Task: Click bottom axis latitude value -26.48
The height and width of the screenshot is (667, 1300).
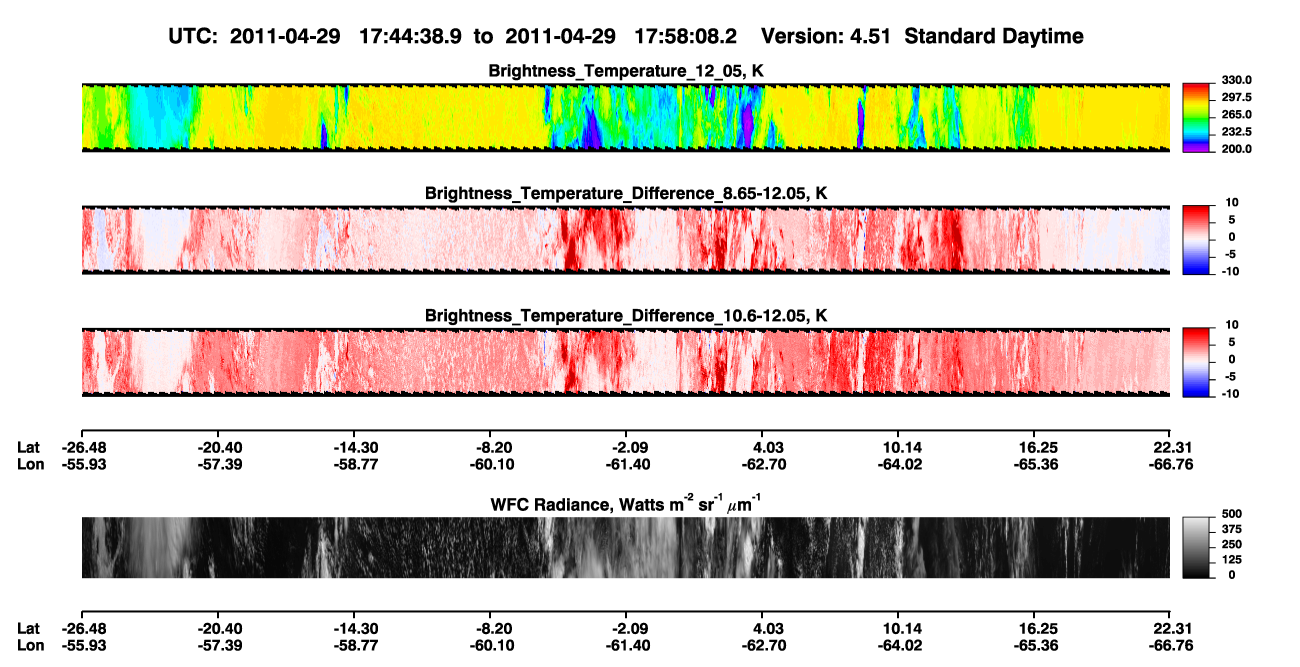Action: point(82,629)
